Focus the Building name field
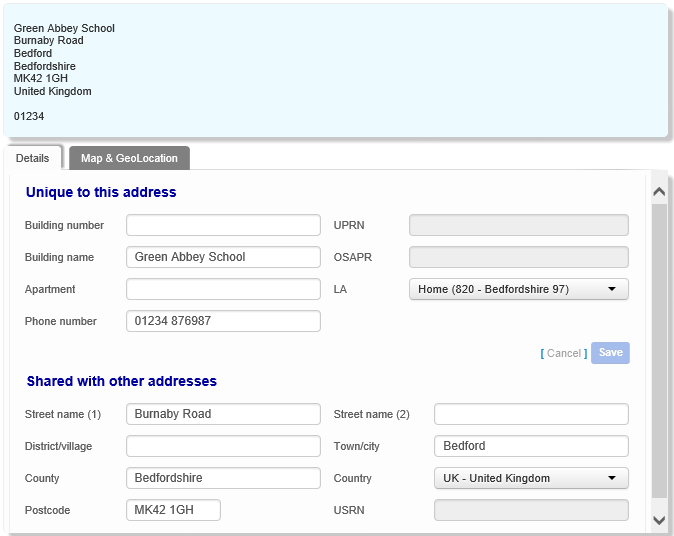Viewport: 674px width, 536px height. pos(223,257)
